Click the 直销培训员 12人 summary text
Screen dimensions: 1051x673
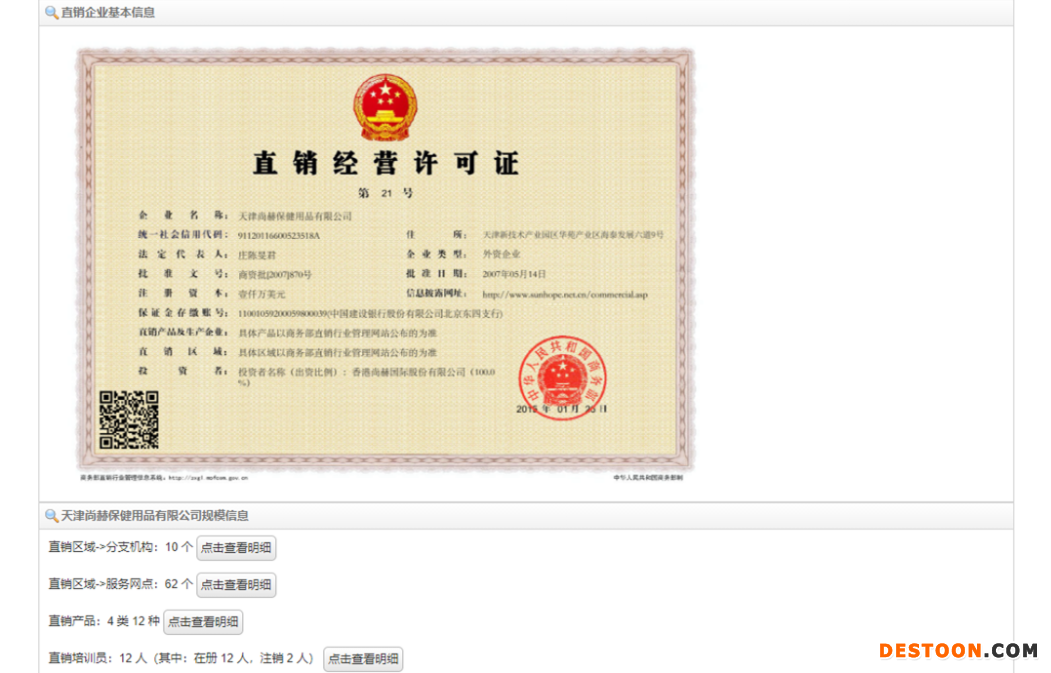pos(181,659)
